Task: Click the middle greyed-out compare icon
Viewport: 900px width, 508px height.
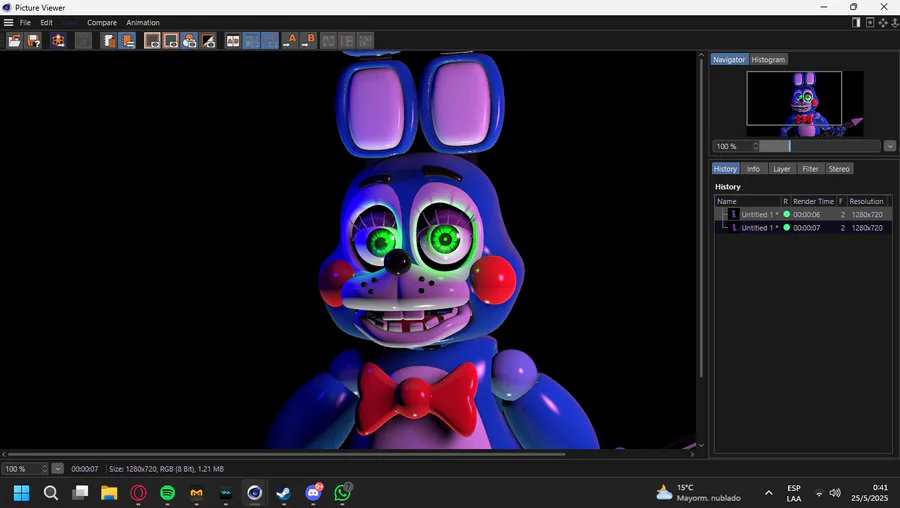Action: (x=347, y=41)
